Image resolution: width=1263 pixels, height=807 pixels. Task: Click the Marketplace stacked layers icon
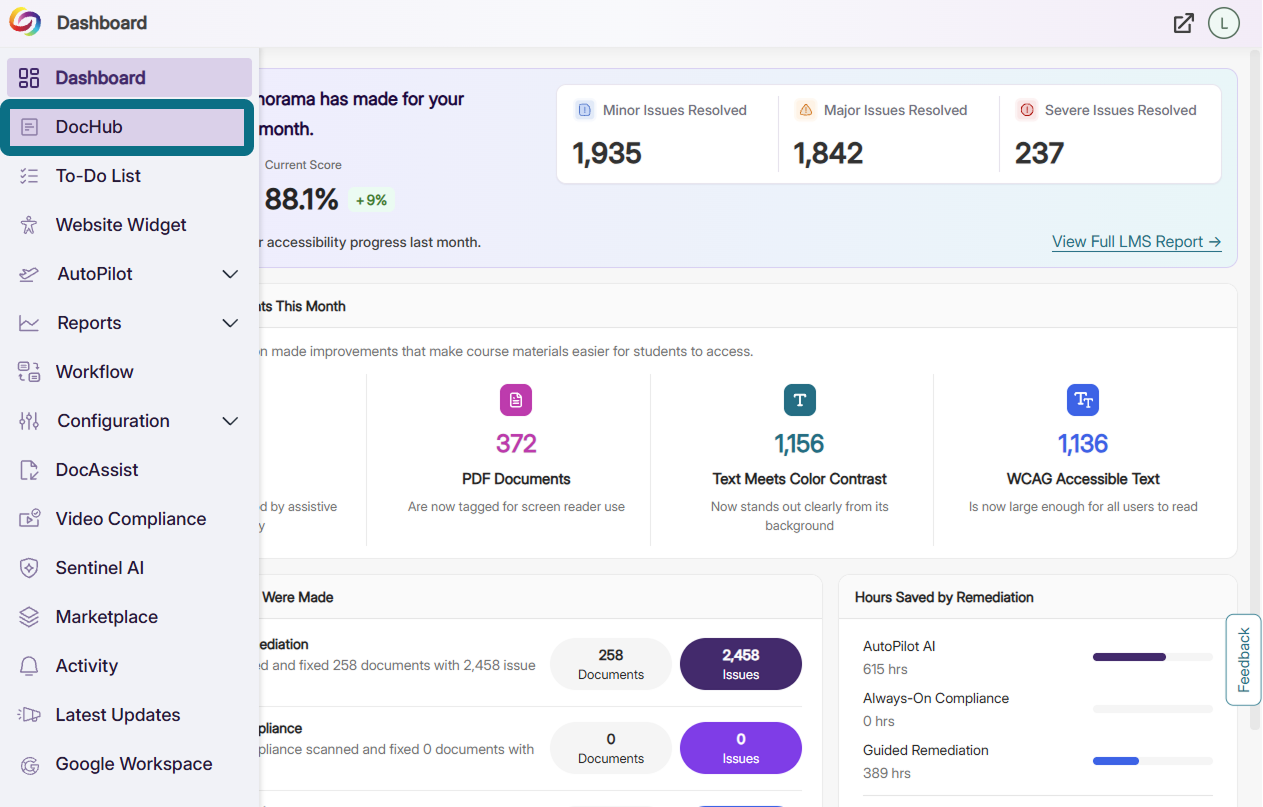pyautogui.click(x=29, y=617)
